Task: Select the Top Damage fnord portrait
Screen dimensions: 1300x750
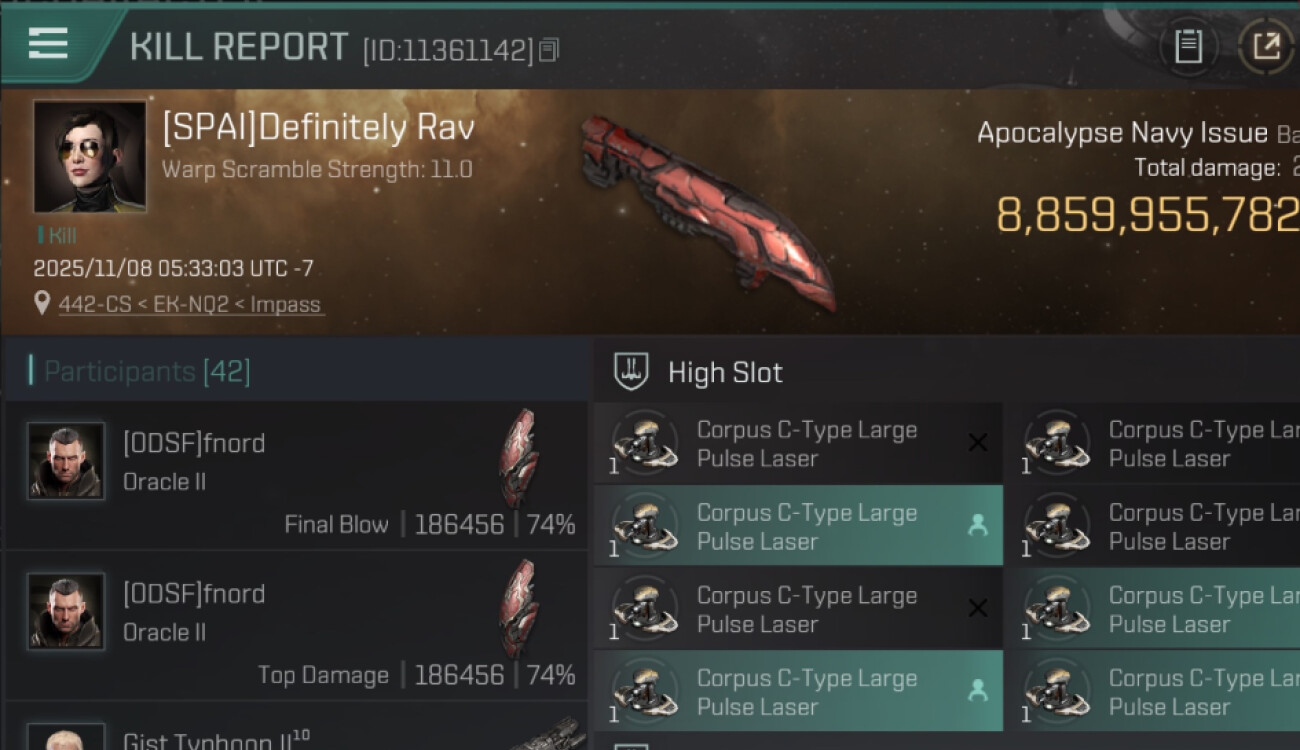Action: pyautogui.click(x=66, y=611)
